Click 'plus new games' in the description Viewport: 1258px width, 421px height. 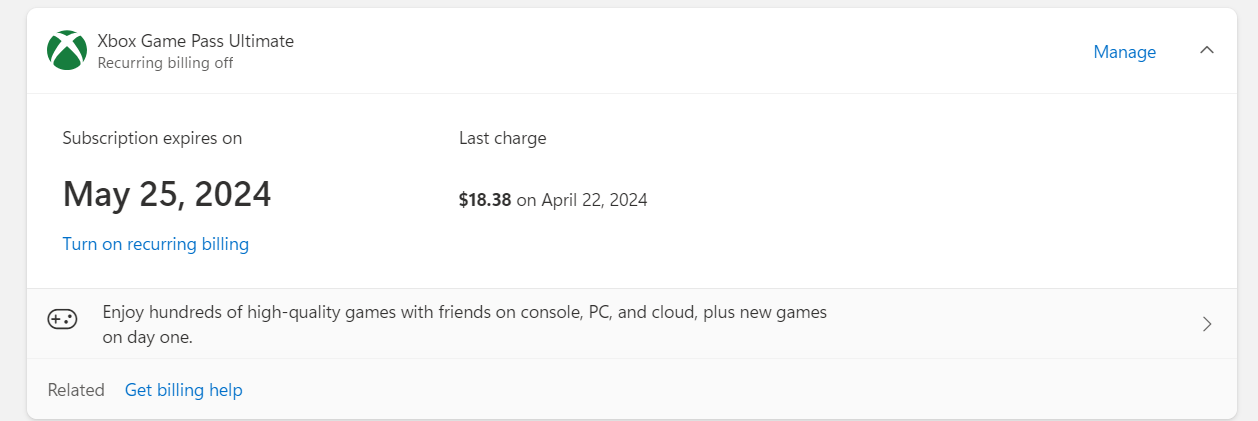pyautogui.click(x=765, y=312)
